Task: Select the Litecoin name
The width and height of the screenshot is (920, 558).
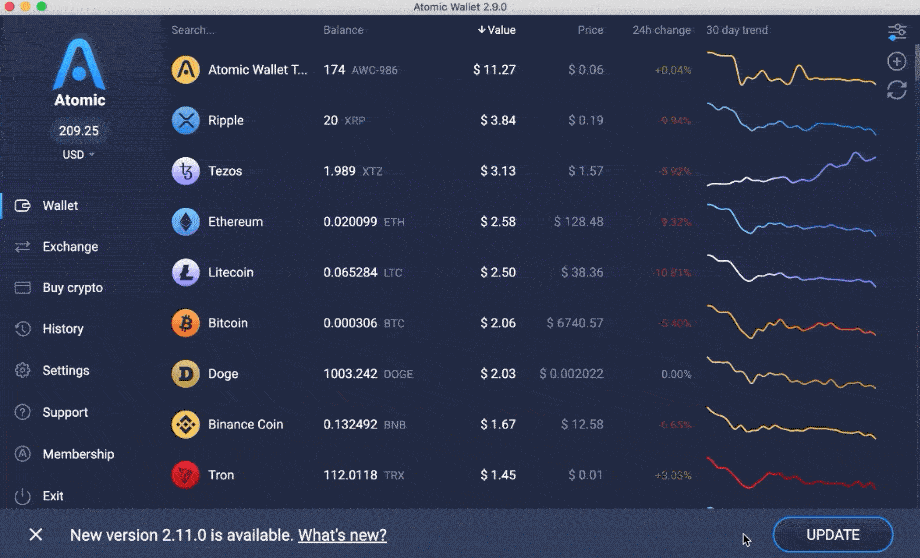Action: pyautogui.click(x=231, y=272)
